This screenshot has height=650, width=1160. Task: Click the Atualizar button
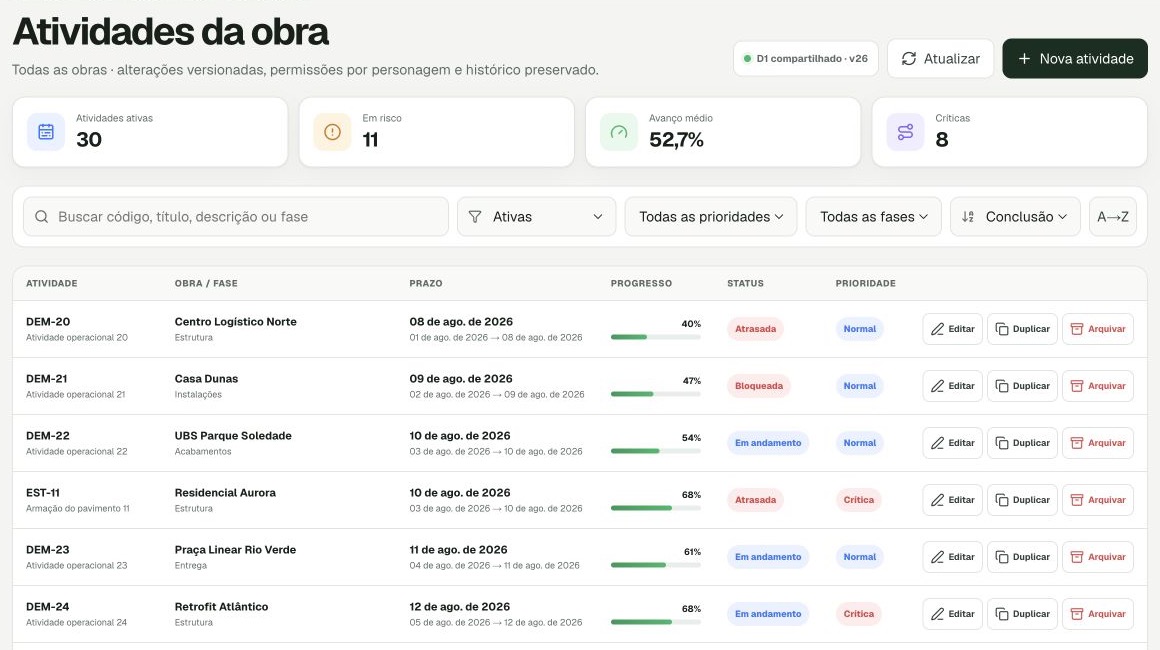coord(940,58)
